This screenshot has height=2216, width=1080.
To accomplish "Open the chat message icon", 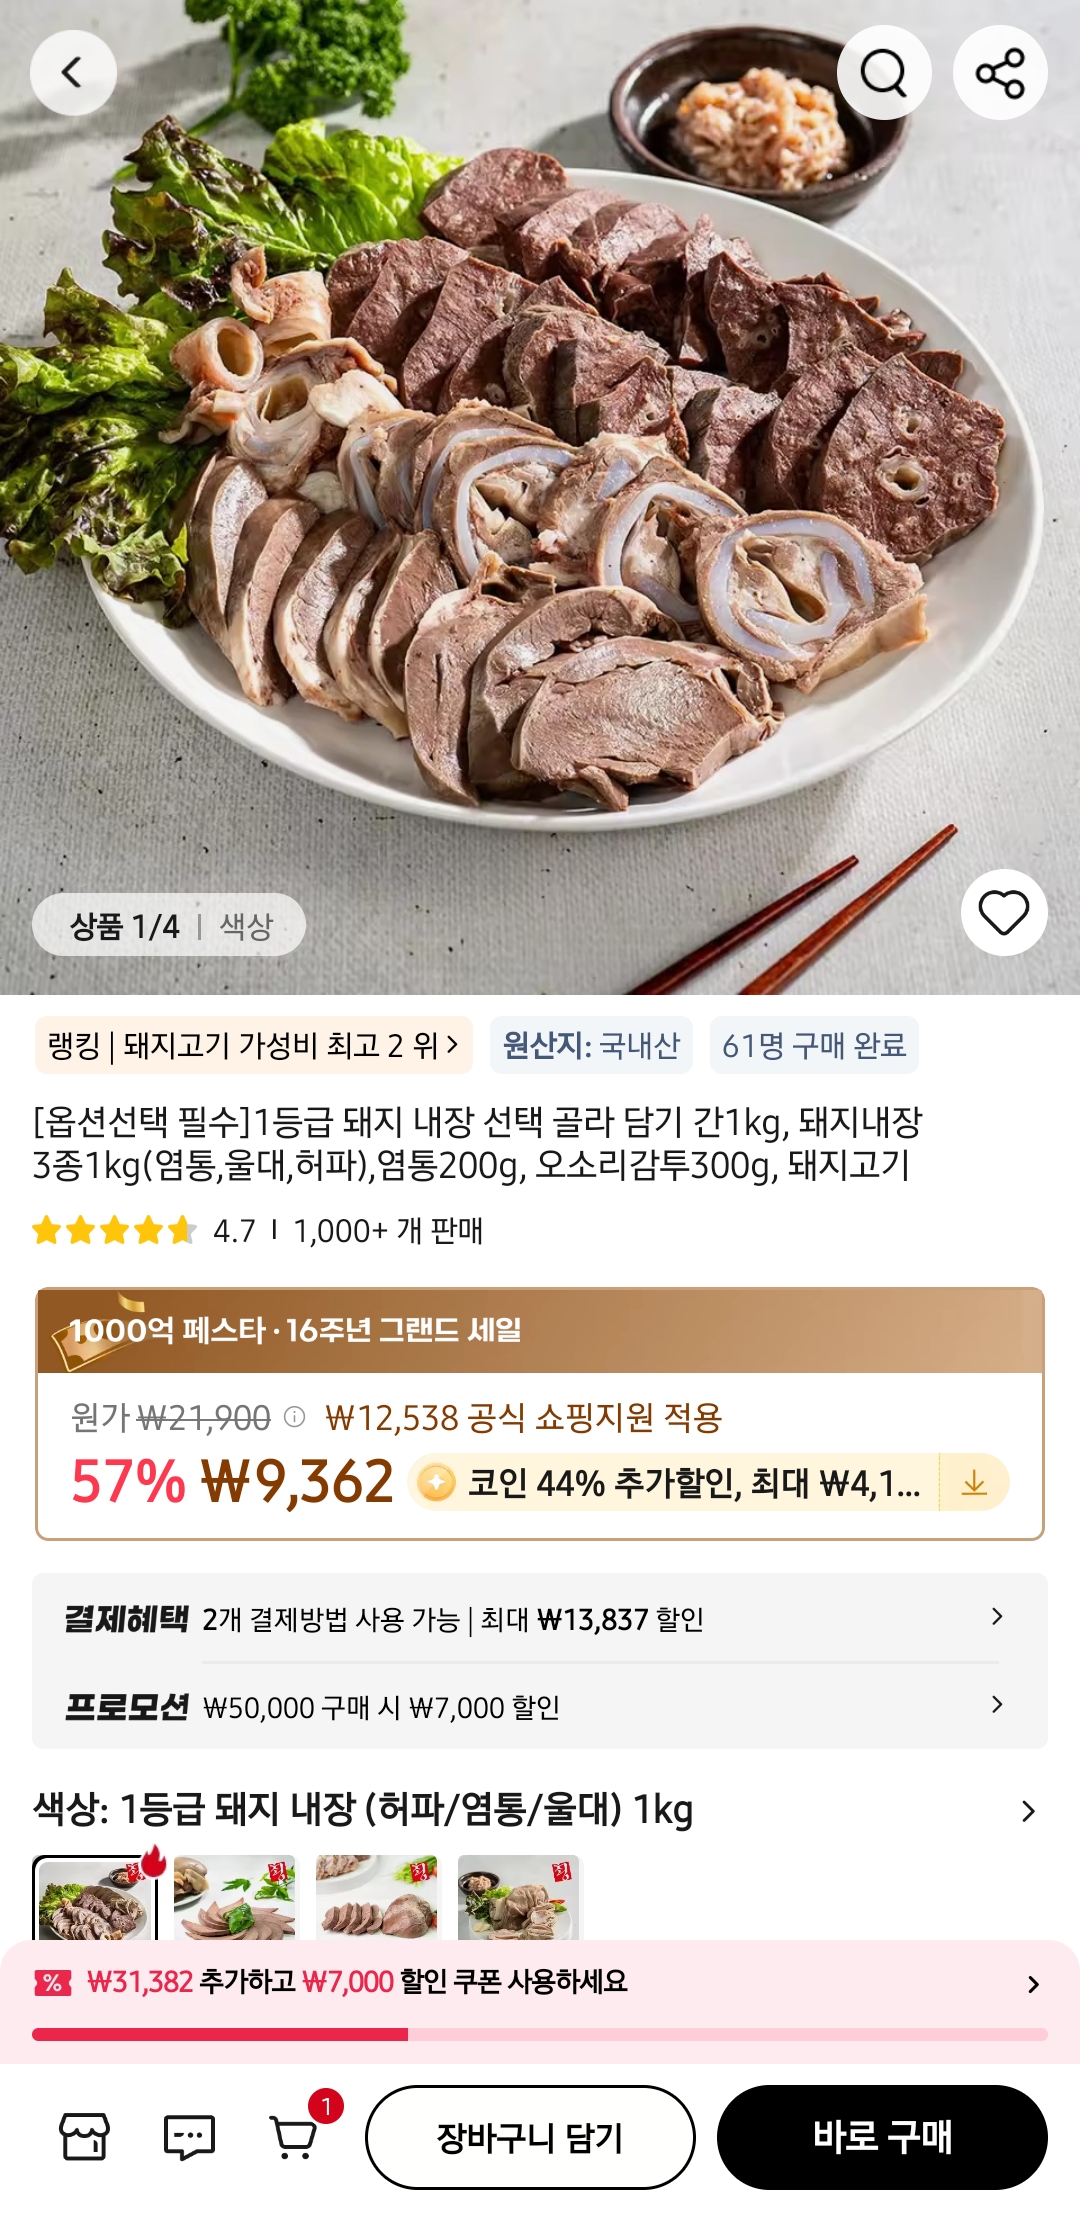I will 189,2137.
